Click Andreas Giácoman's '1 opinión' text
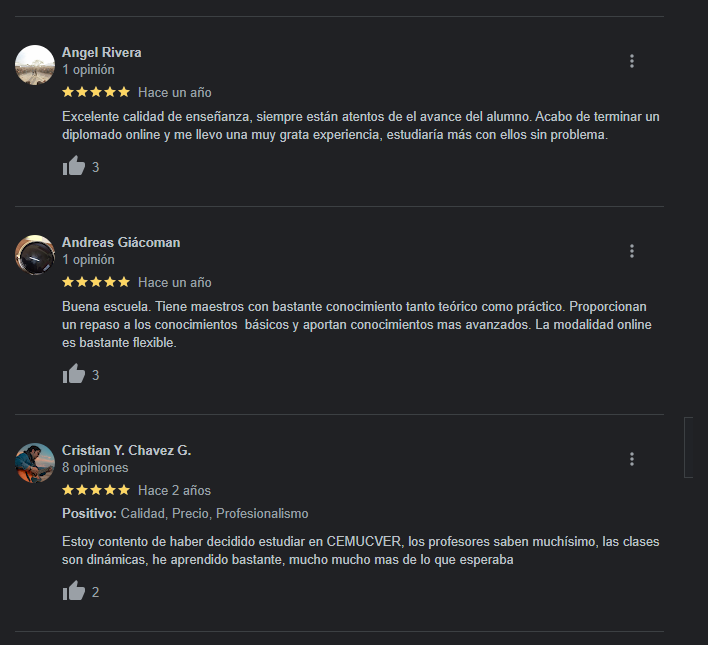Image resolution: width=708 pixels, height=645 pixels. tap(88, 260)
